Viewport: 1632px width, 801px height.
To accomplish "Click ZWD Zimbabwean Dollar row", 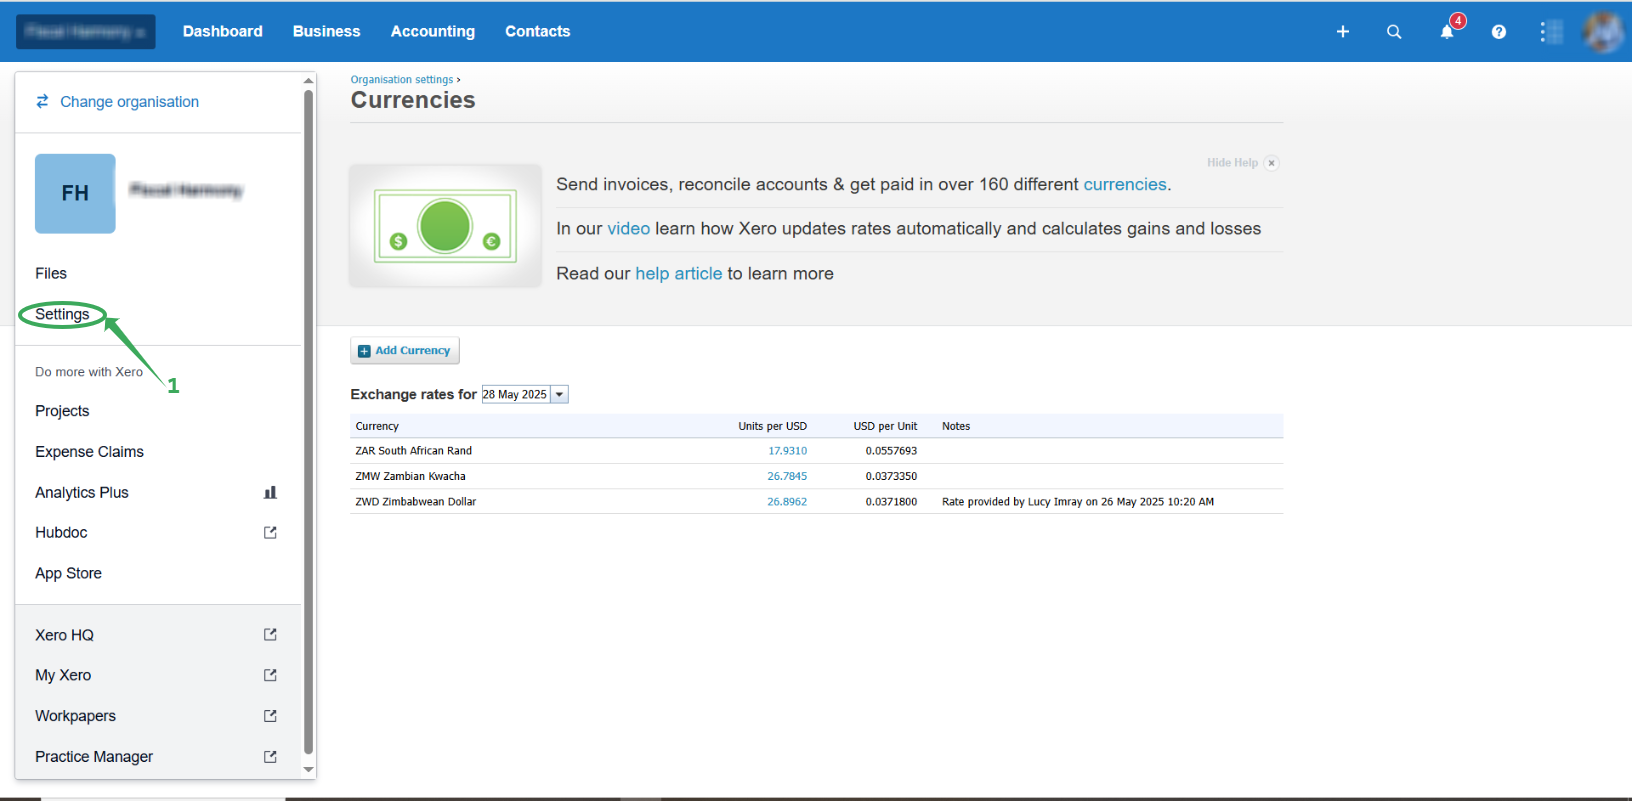I will coord(816,502).
